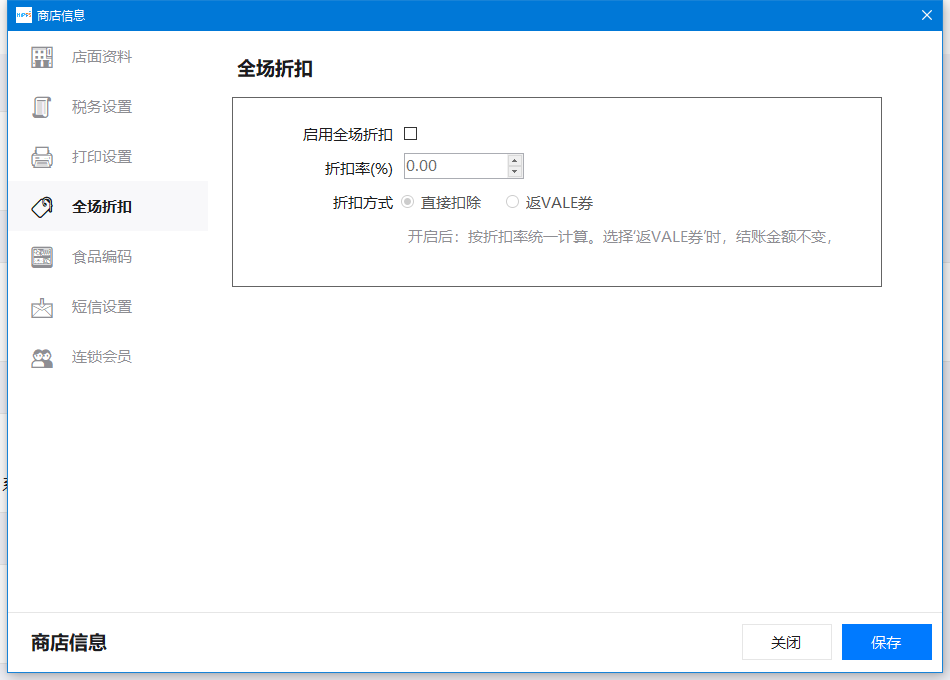Click the 店面资料 building icon
This screenshot has height=680, width=950.
42,57
